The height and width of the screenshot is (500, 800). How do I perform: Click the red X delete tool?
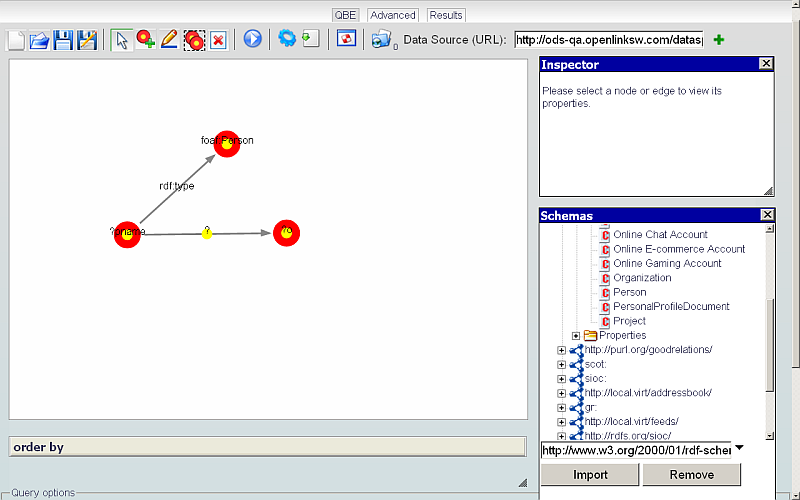point(218,40)
